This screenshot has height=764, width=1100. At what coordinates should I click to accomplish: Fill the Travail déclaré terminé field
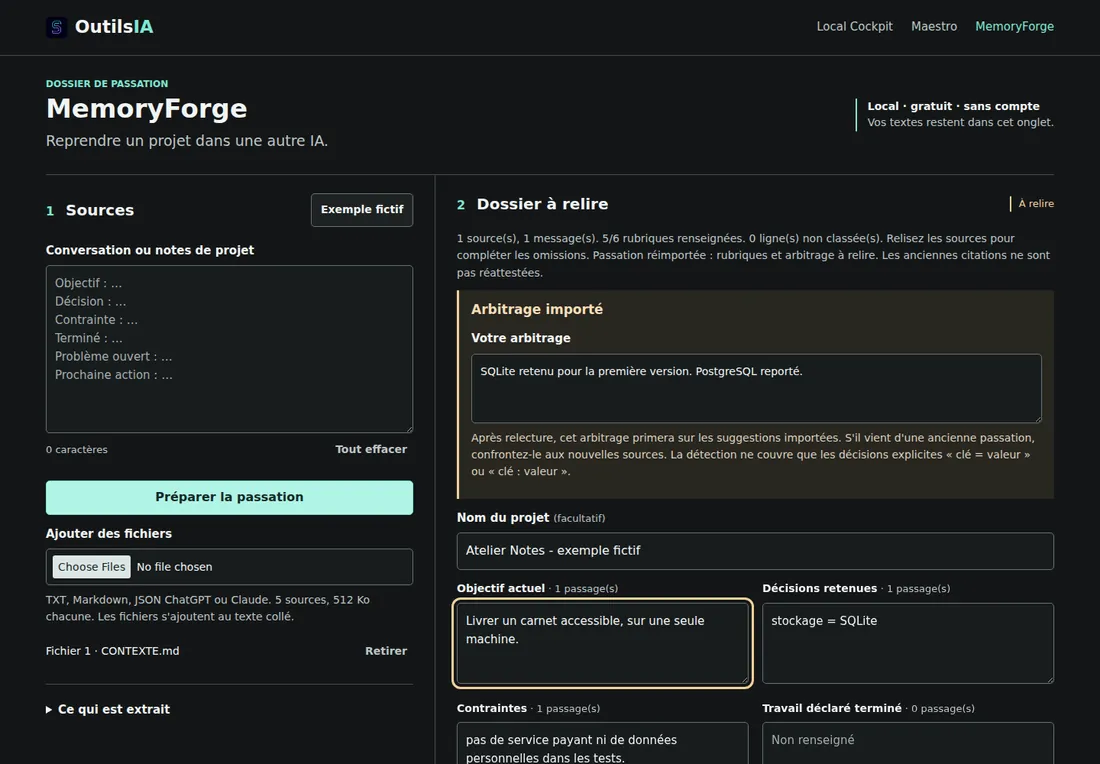[x=908, y=744]
